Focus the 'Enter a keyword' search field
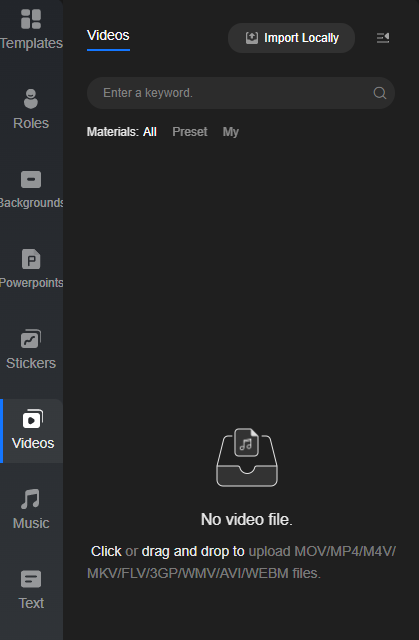This screenshot has width=419, height=640. click(241, 93)
